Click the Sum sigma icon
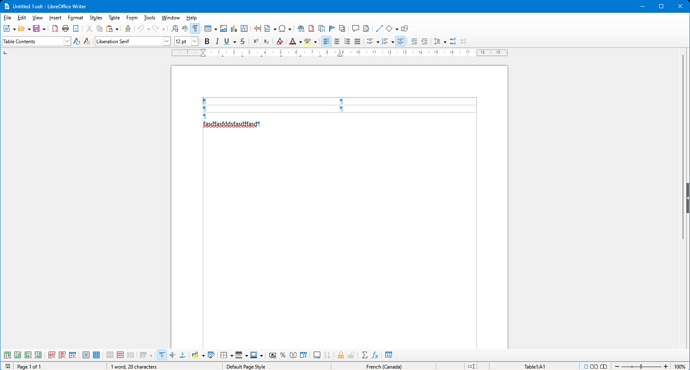 tap(364, 355)
